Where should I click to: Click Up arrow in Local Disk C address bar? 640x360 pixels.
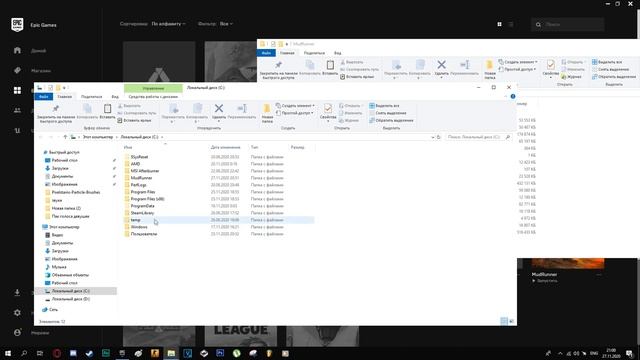pyautogui.click(x=65, y=137)
